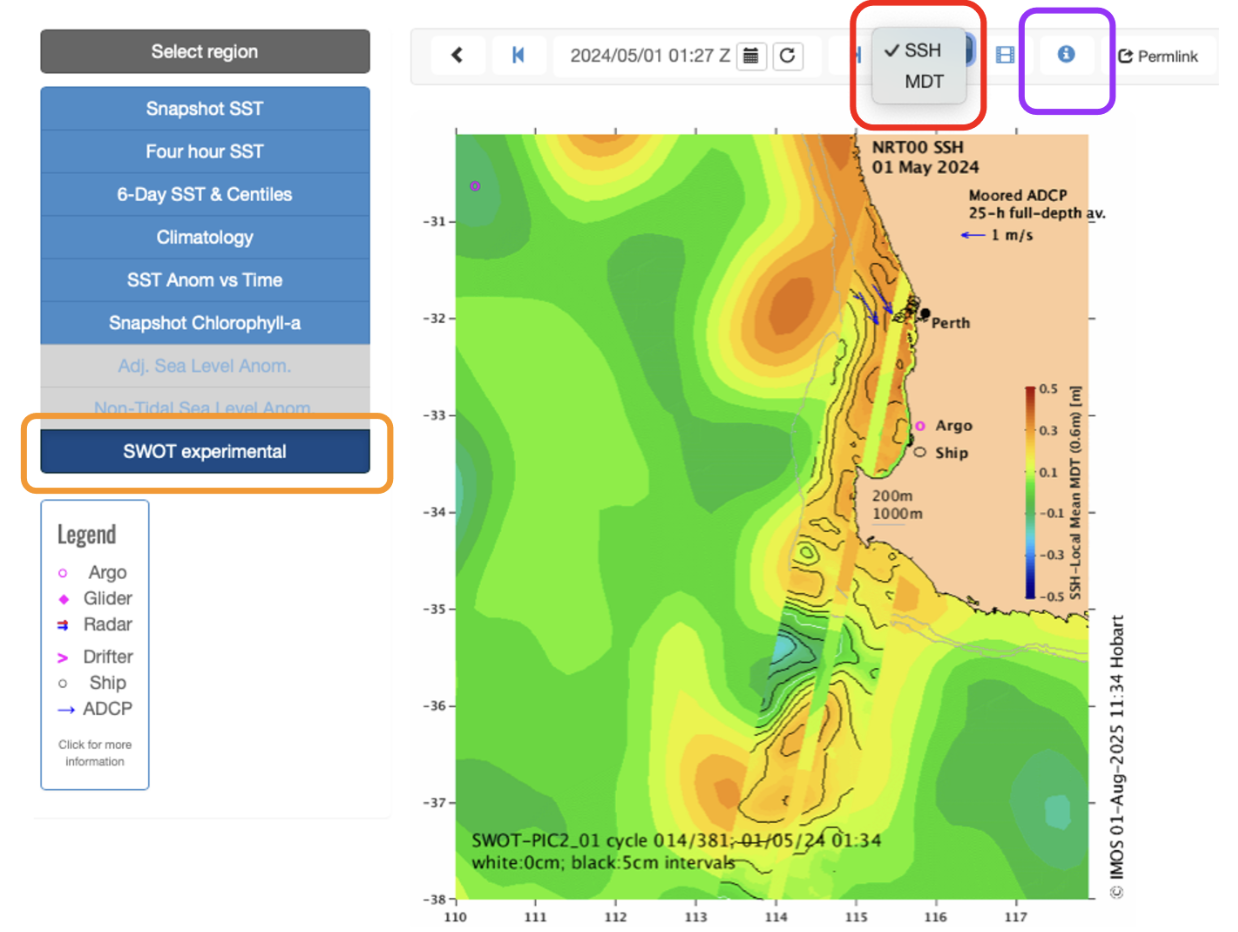
Task: Click the SWOT experimental button
Action: click(x=205, y=451)
